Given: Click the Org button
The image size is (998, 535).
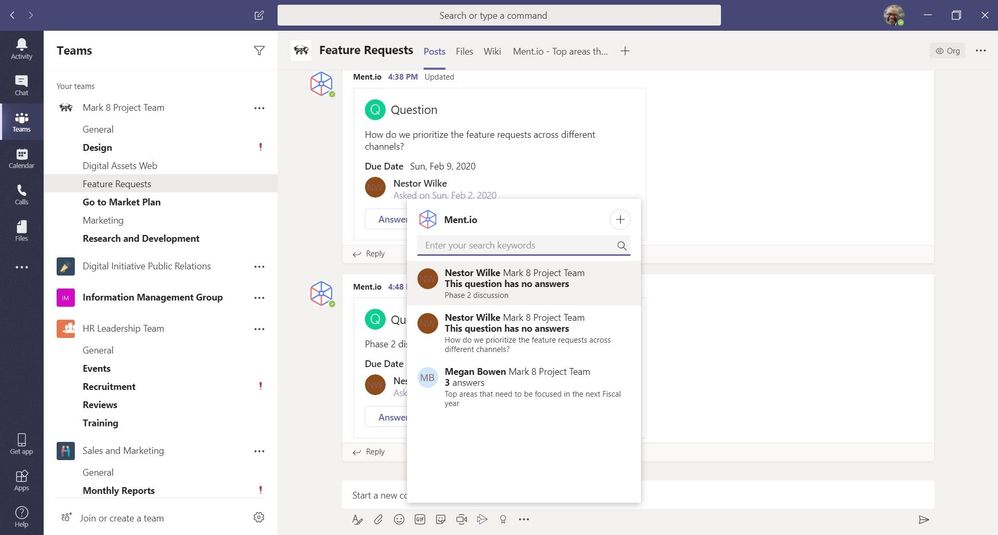Looking at the screenshot, I should click(947, 51).
